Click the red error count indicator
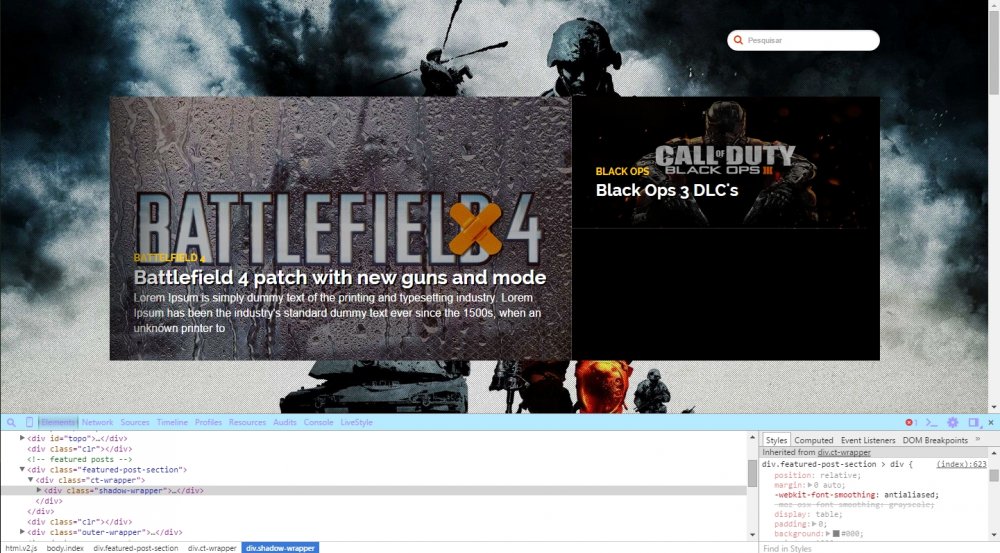The height and width of the screenshot is (553, 1000). point(911,423)
